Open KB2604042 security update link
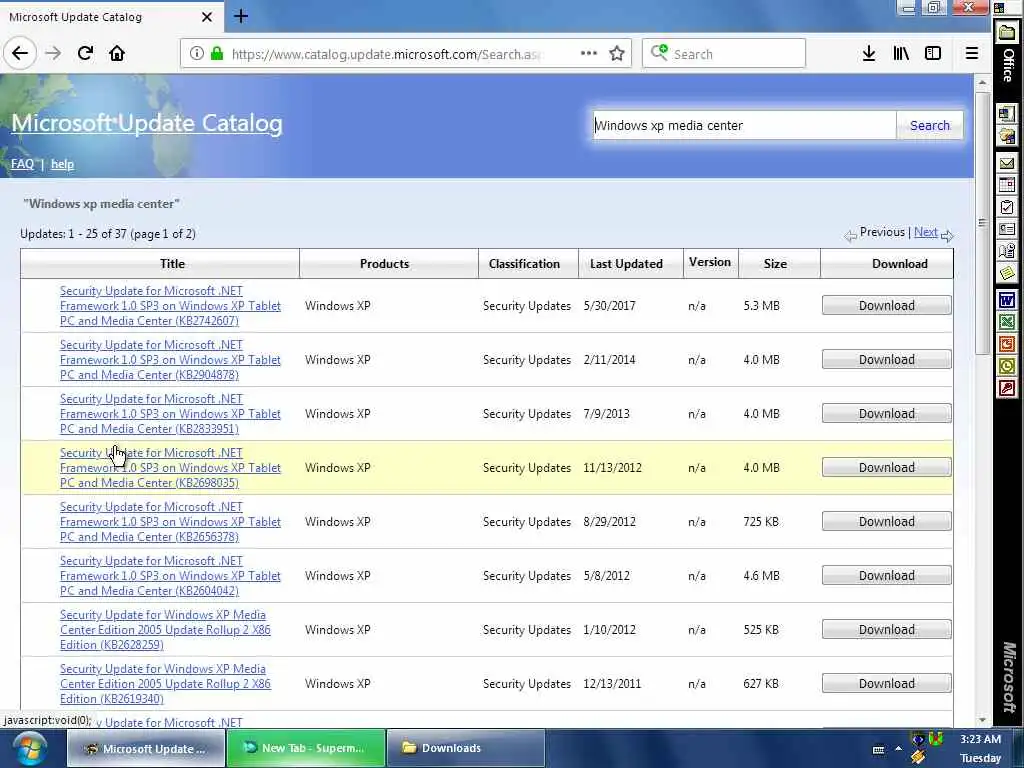The width and height of the screenshot is (1024, 768). 170,576
